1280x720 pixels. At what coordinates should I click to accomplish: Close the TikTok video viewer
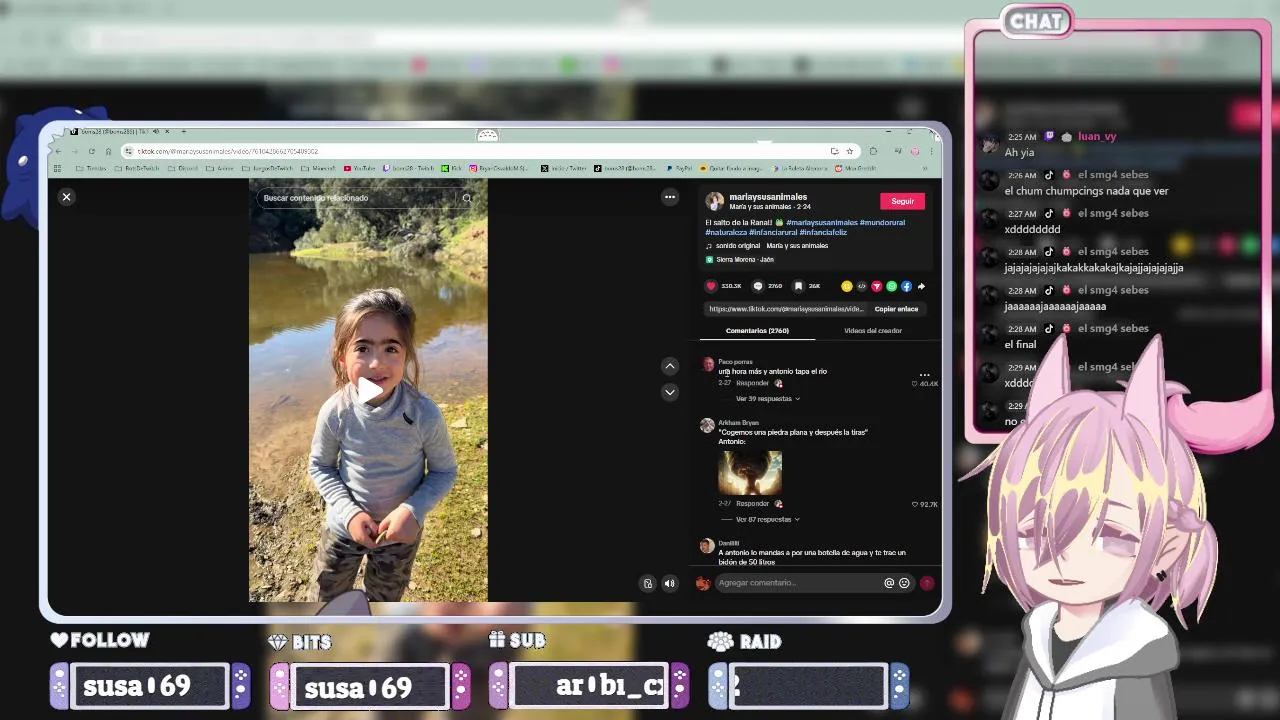coord(67,197)
